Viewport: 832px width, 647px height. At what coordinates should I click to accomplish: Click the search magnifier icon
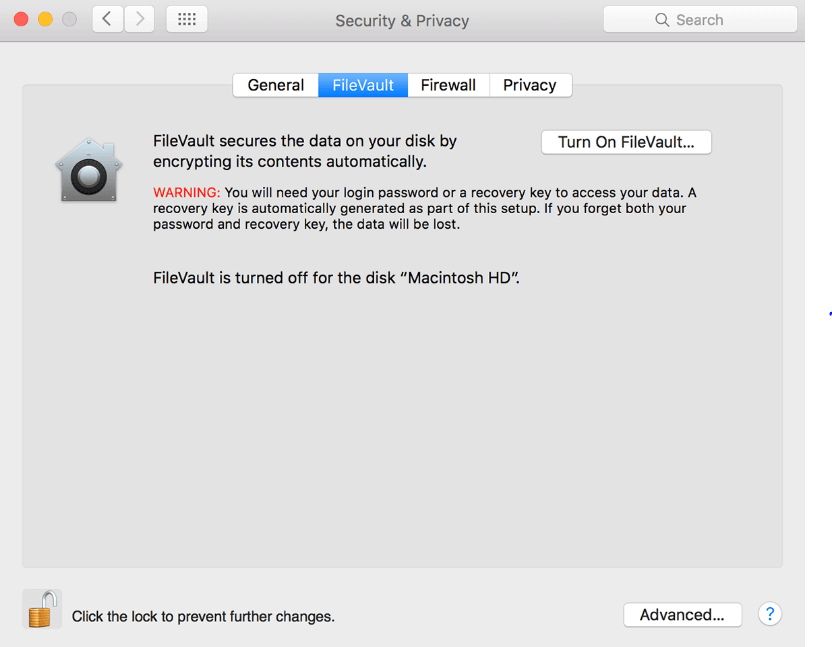[x=662, y=19]
